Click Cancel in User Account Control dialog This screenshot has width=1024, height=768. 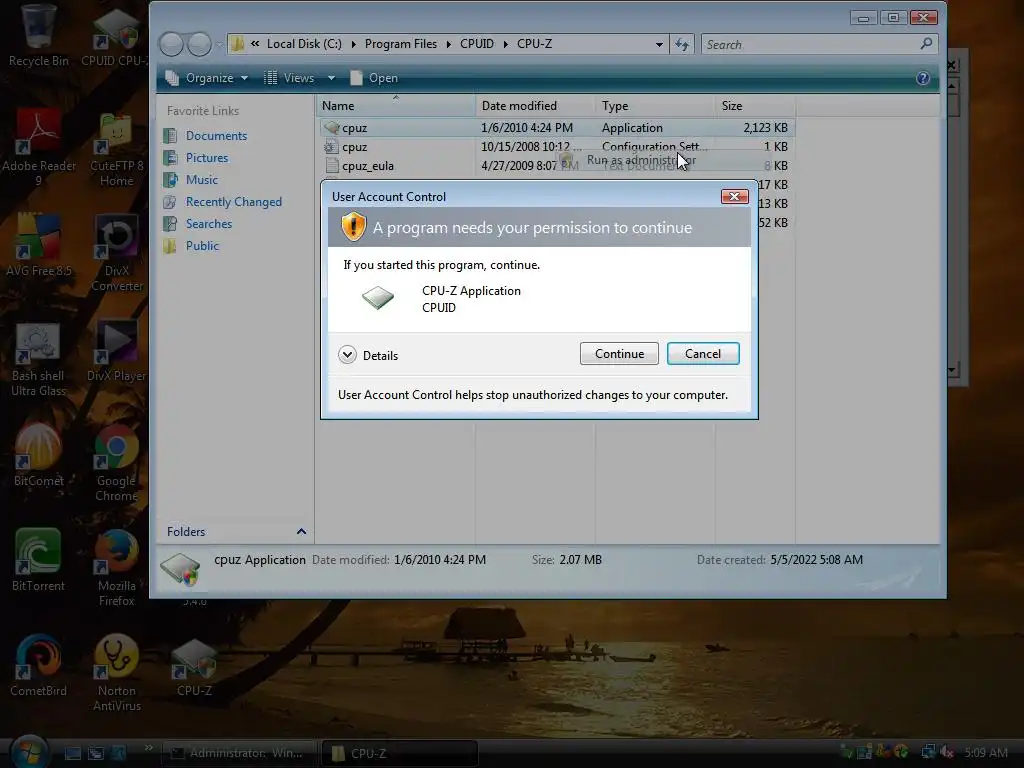click(x=703, y=353)
